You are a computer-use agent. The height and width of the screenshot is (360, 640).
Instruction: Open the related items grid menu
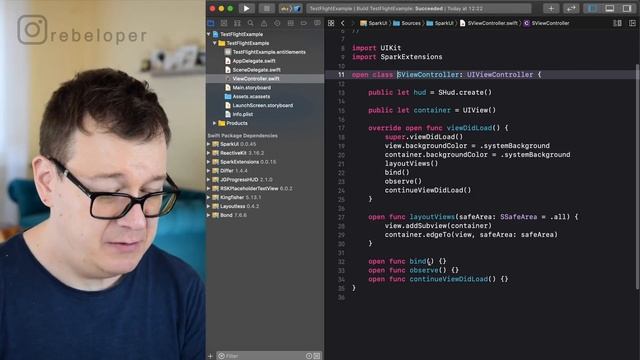[331, 23]
